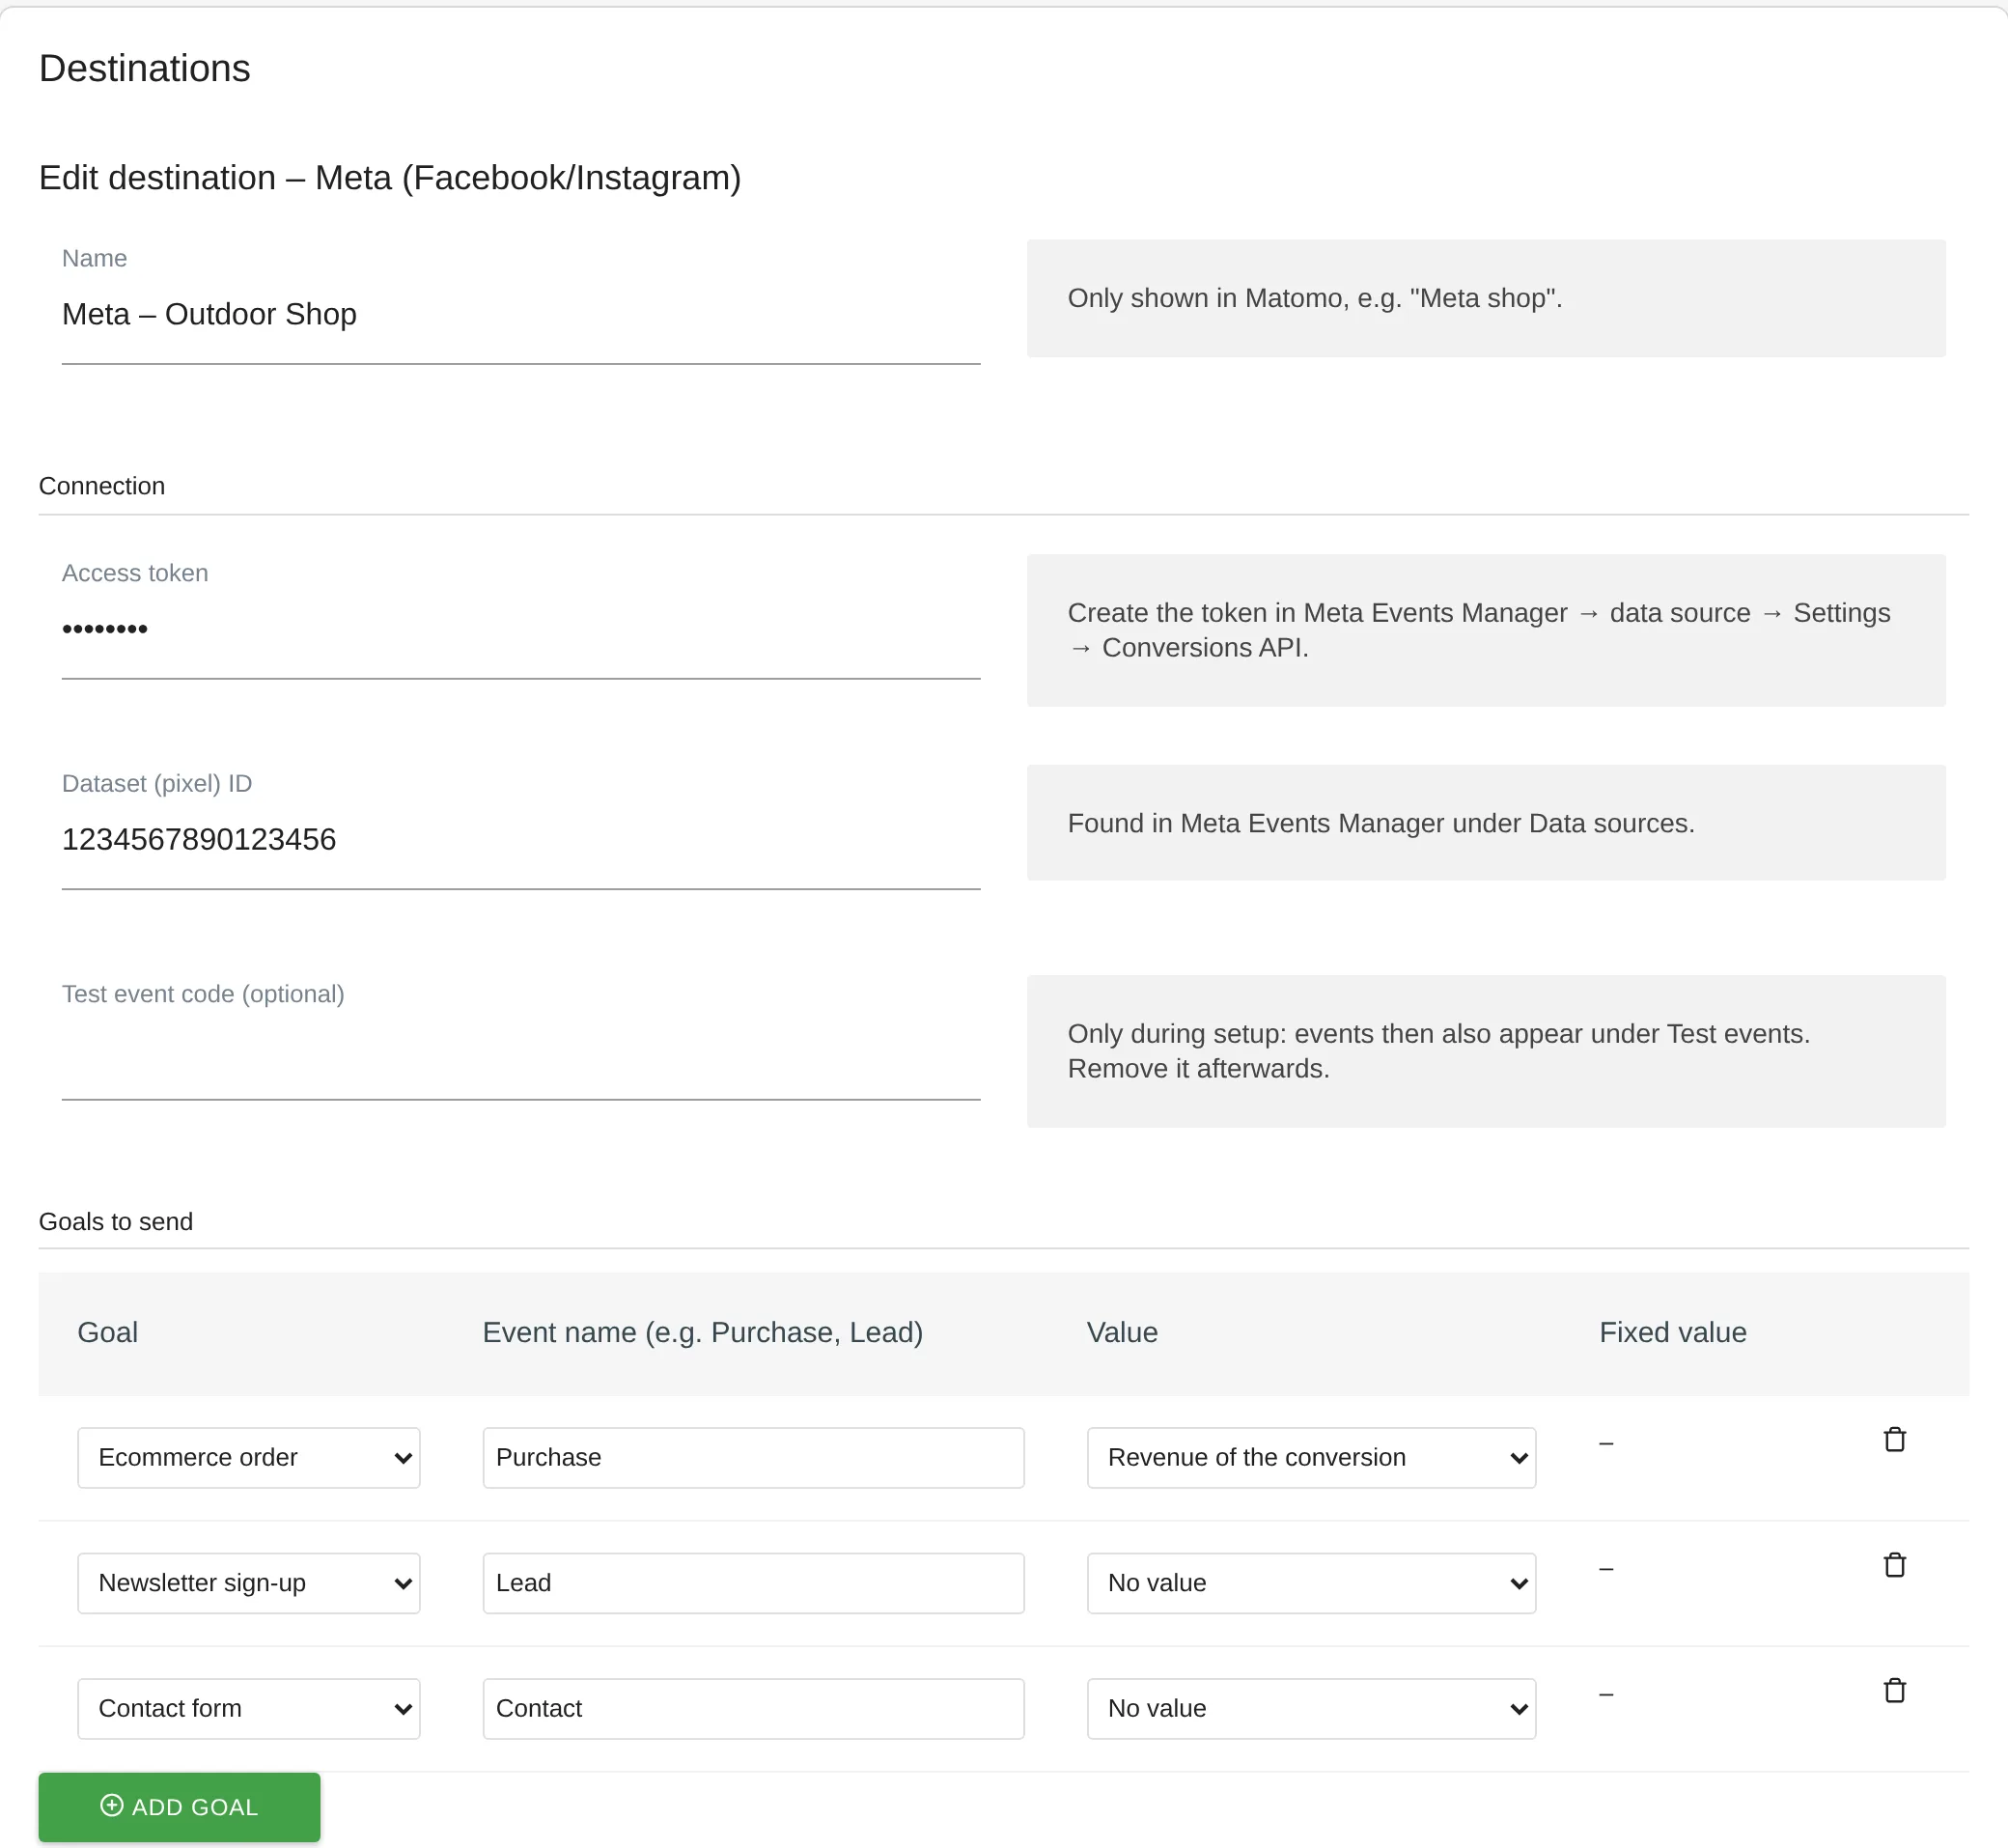Click the Test event code (optional) label

[203, 994]
